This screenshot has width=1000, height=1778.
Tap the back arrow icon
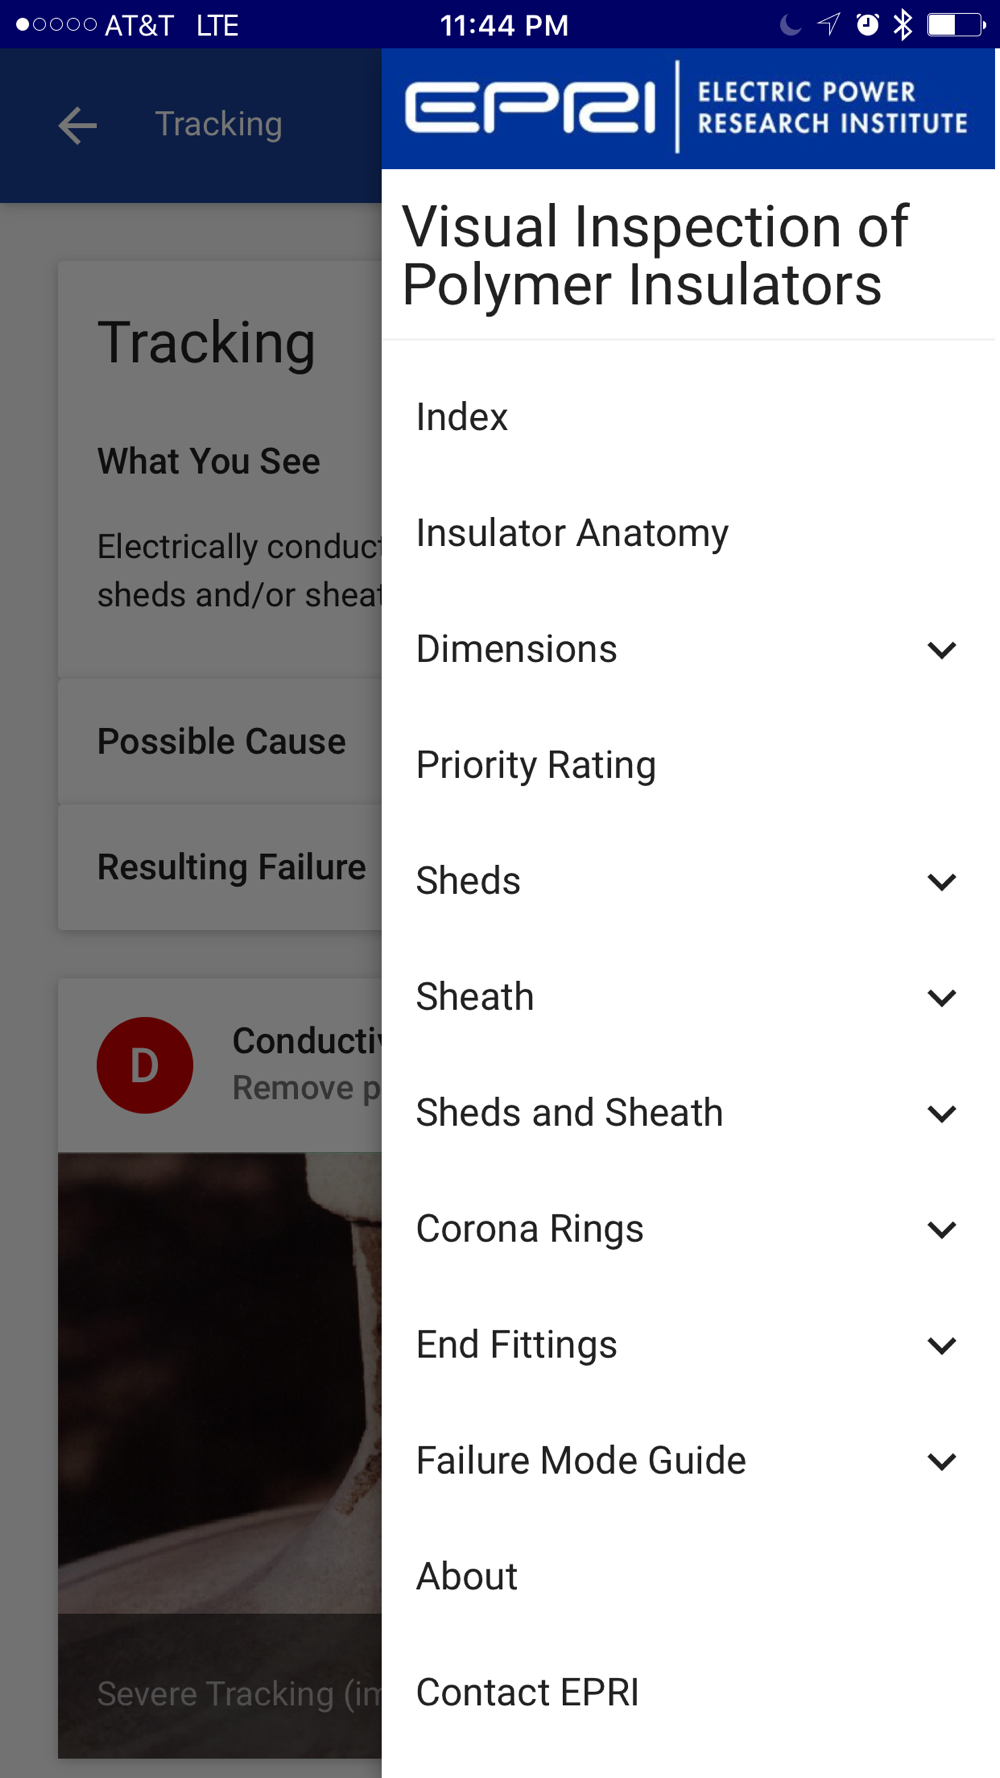tap(77, 125)
